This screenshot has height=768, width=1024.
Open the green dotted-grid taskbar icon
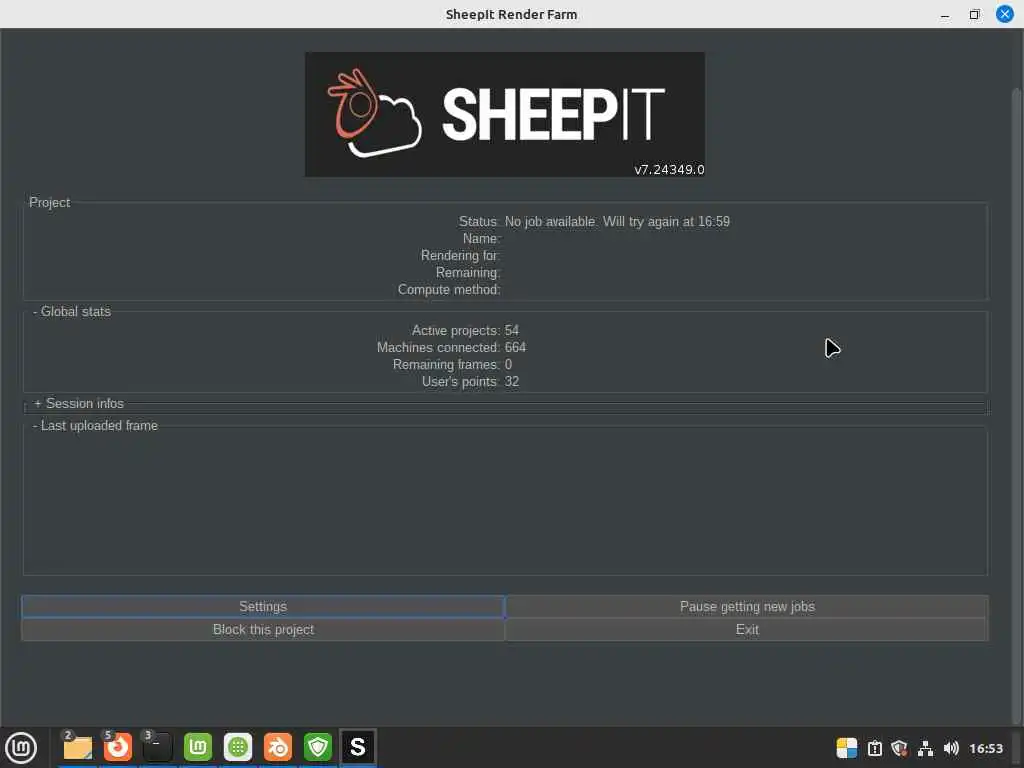pos(238,747)
